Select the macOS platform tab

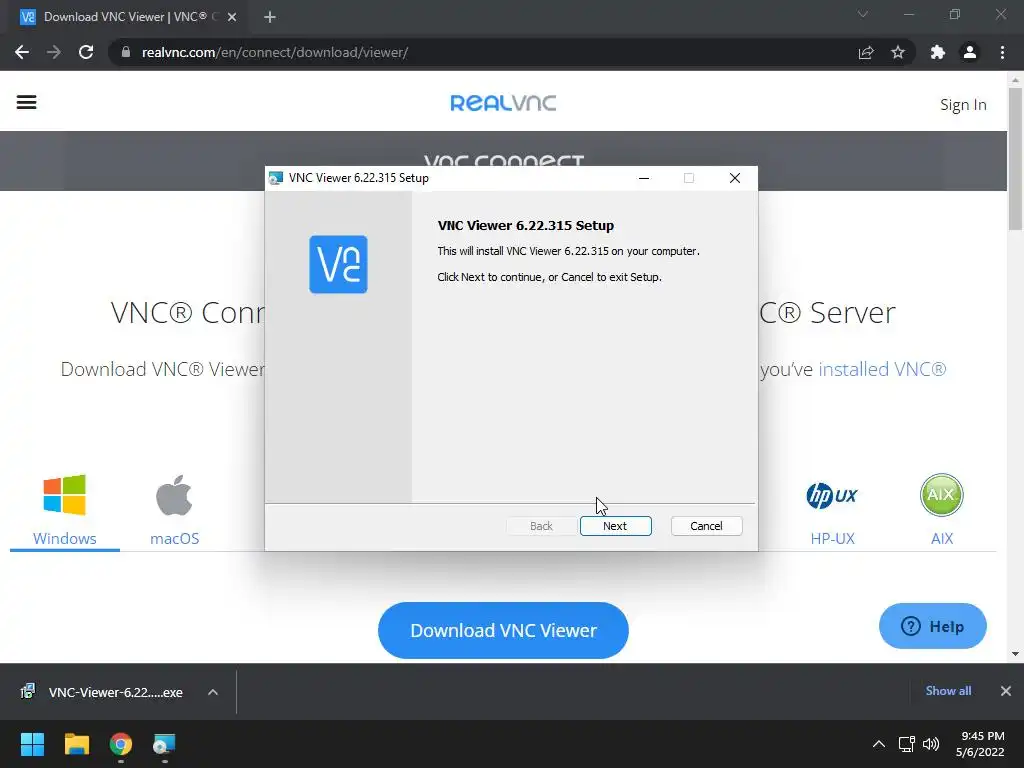174,511
